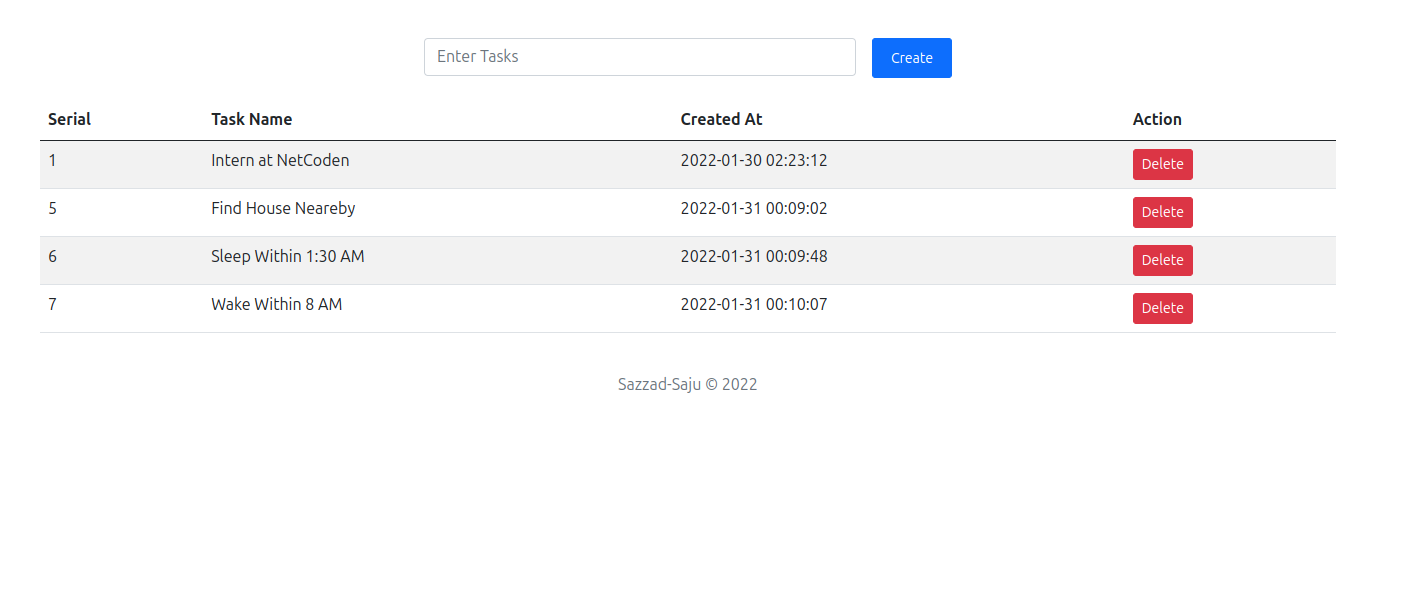Click the Find House Neareby task name

click(x=283, y=208)
